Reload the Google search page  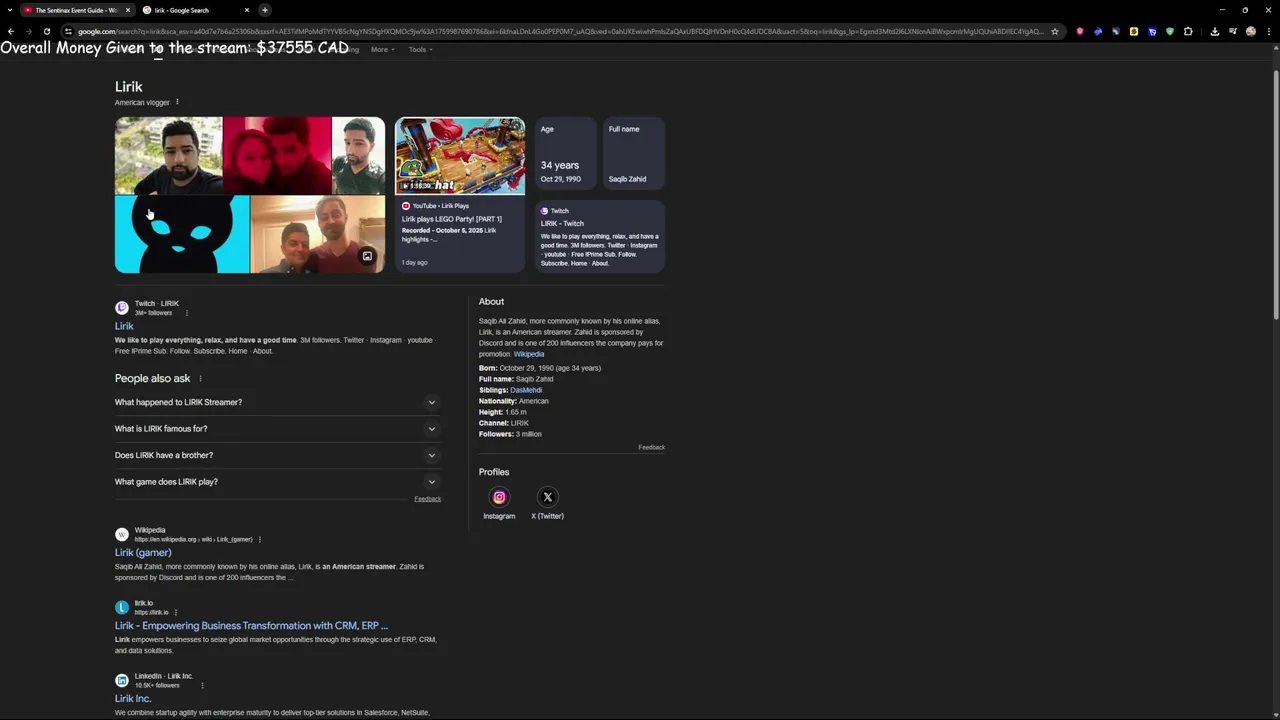pos(46,31)
